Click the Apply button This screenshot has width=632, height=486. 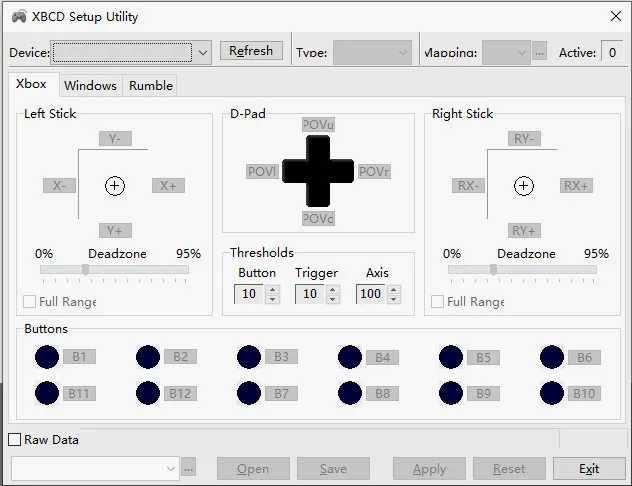click(429, 469)
